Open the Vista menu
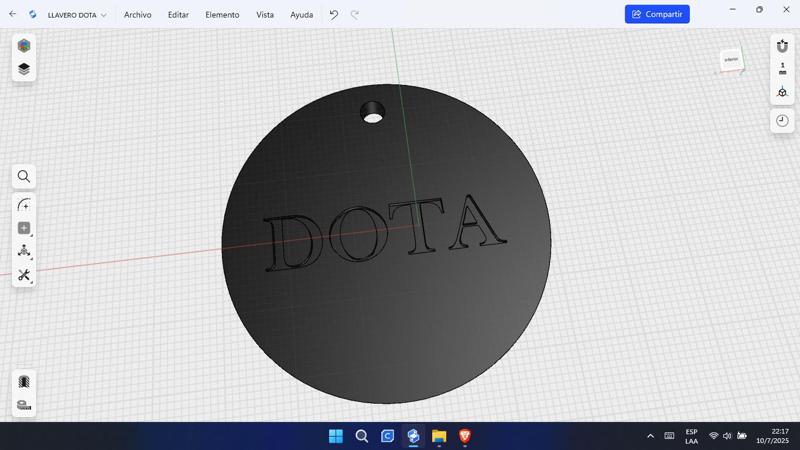 point(265,15)
